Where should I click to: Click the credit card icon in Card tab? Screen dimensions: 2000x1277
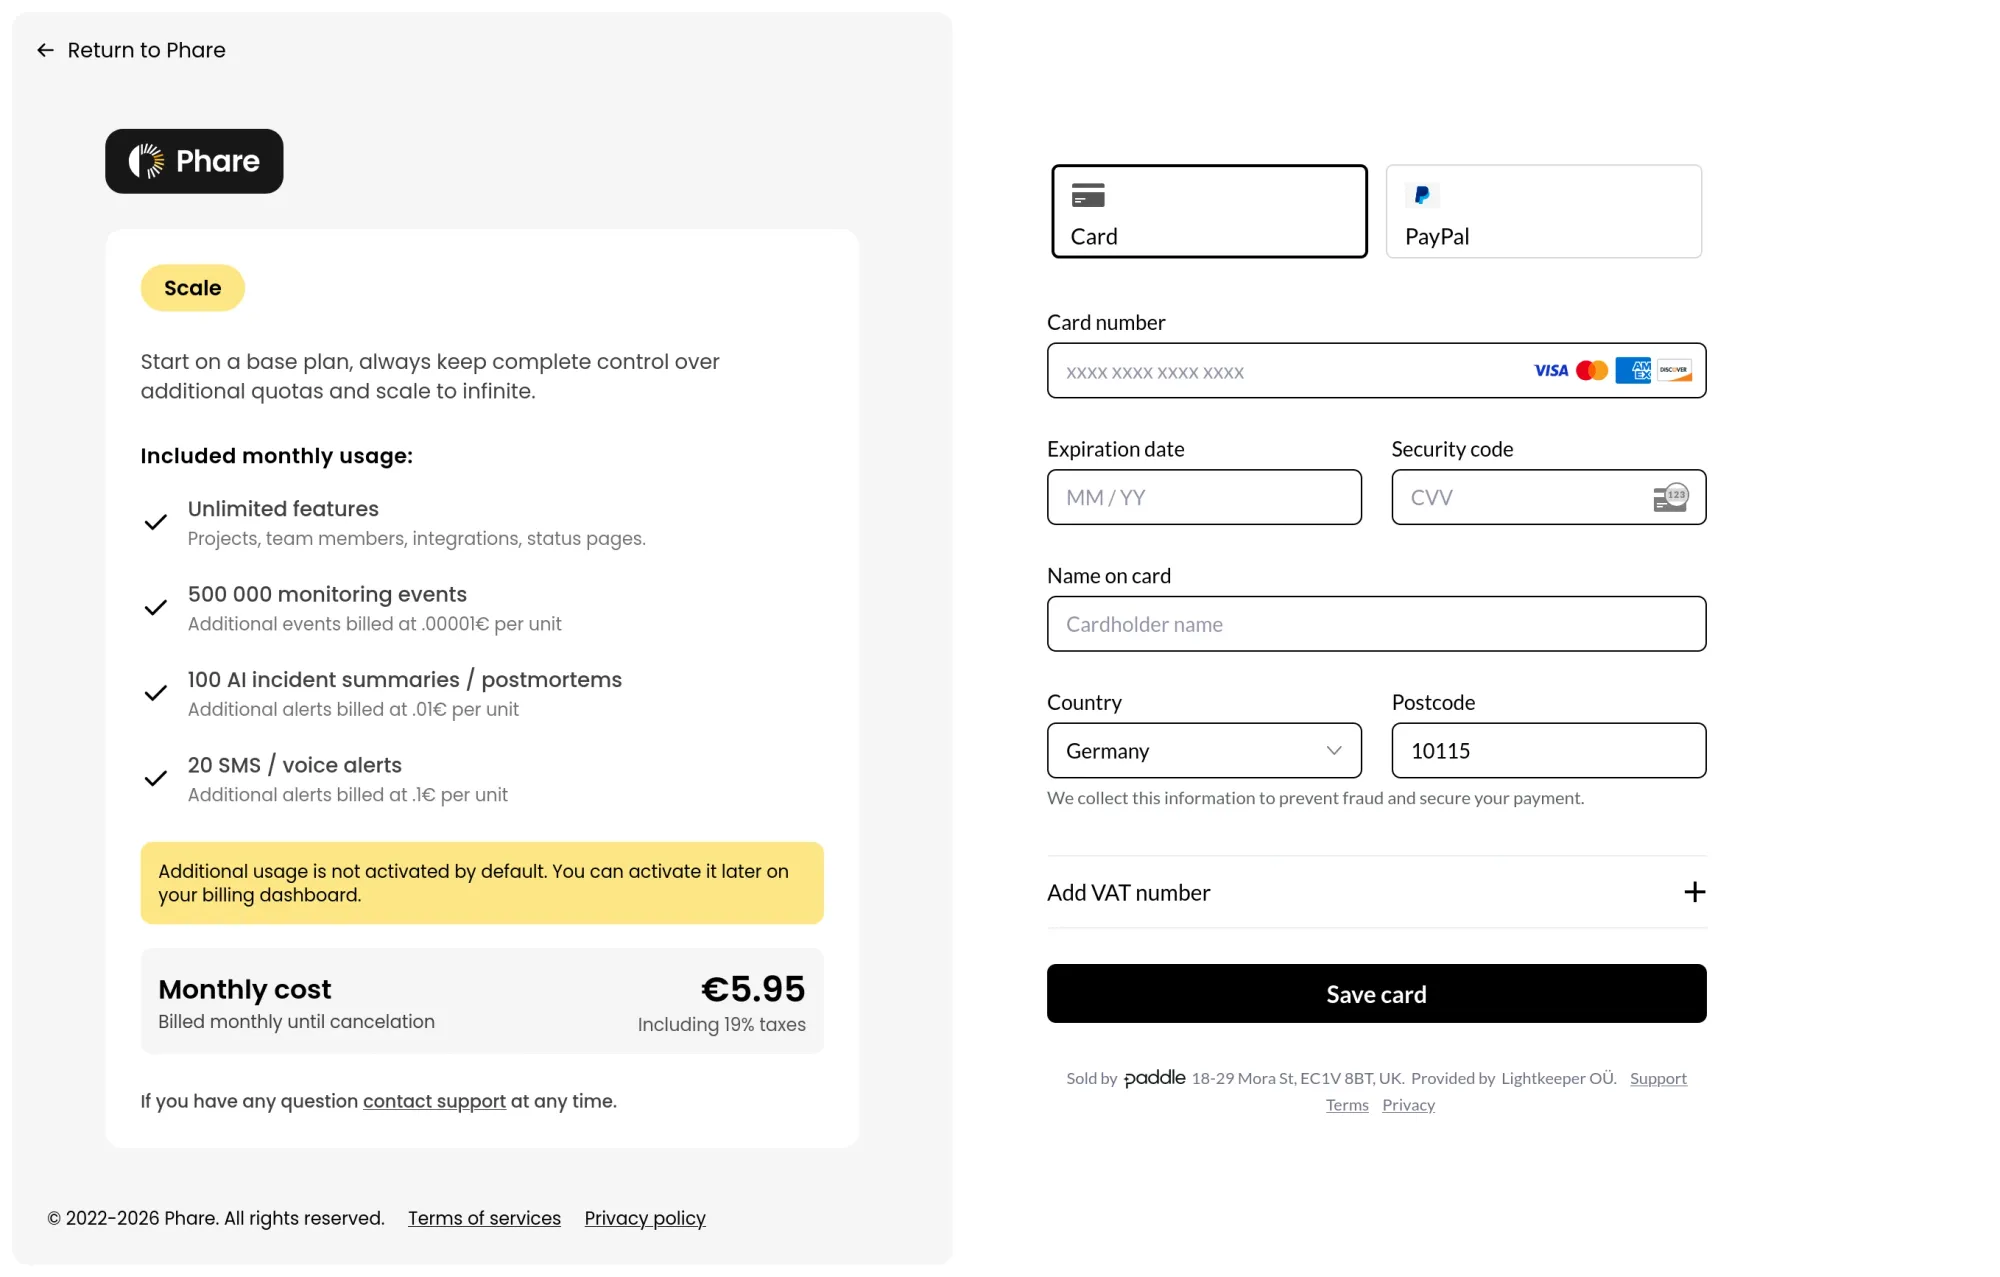click(x=1088, y=195)
